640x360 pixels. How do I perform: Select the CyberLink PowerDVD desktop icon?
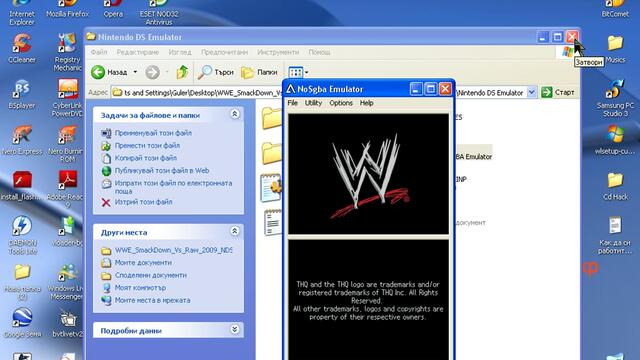[x=67, y=98]
